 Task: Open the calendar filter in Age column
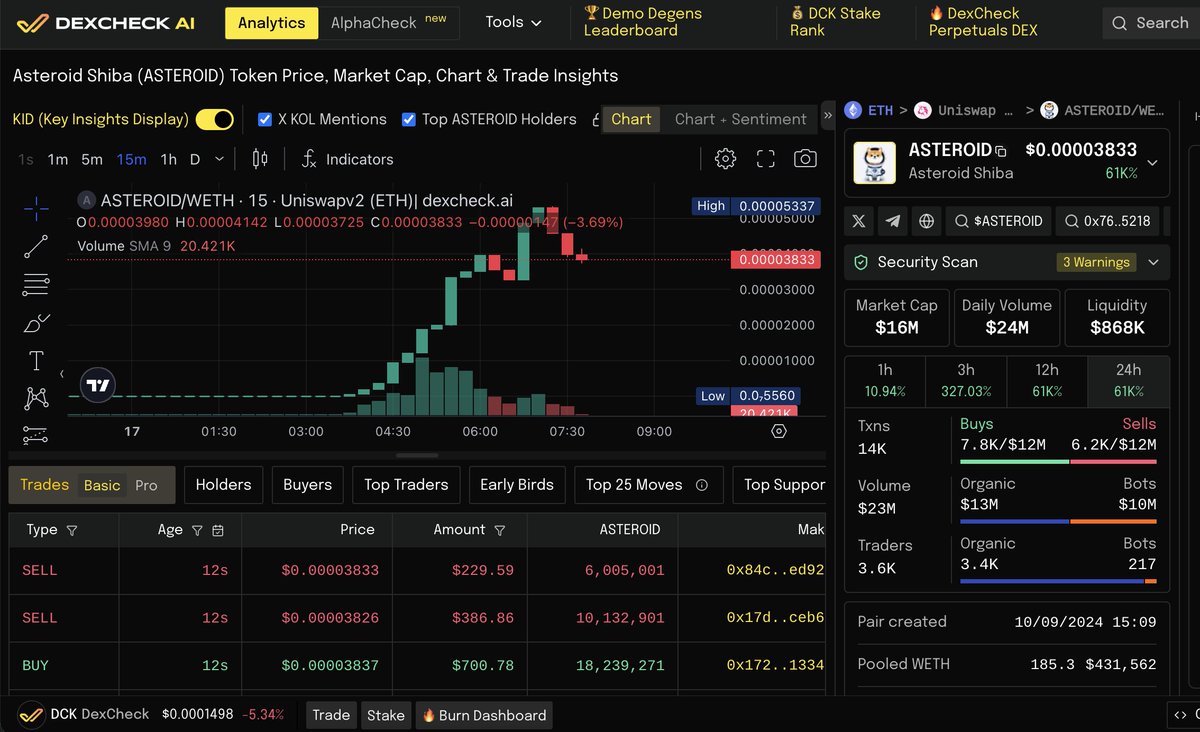pyautogui.click(x=218, y=530)
